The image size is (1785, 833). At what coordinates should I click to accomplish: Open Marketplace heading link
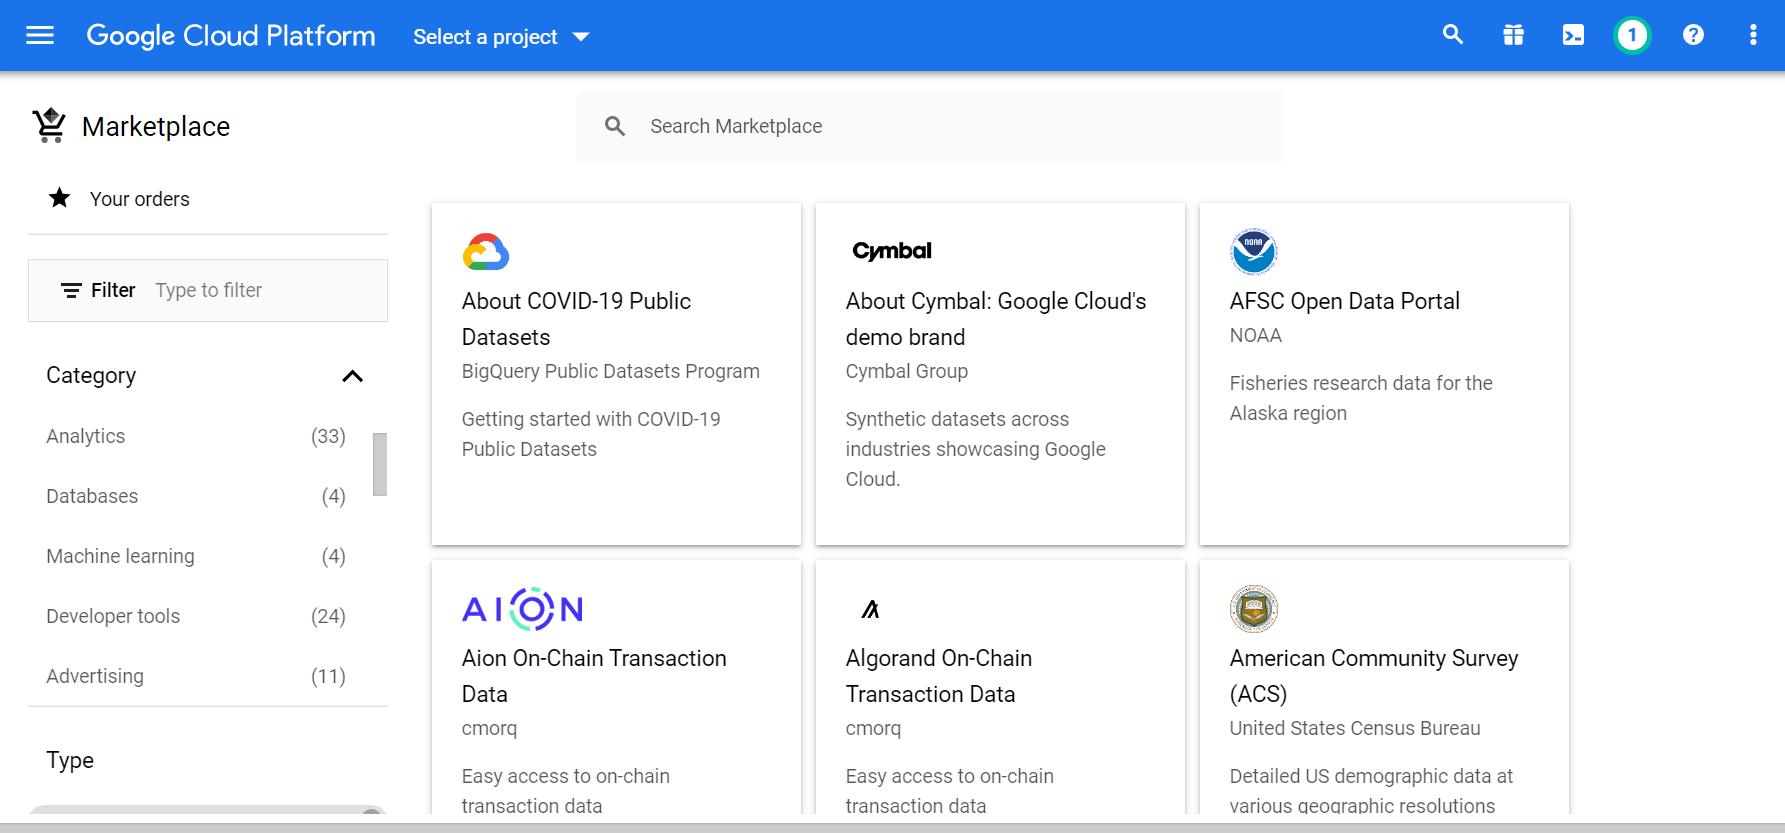click(156, 127)
